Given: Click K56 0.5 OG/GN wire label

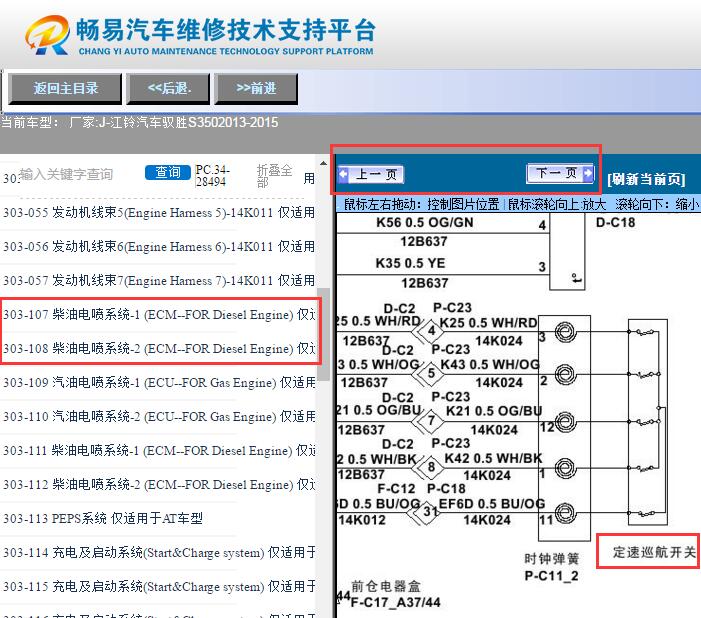Looking at the screenshot, I should pos(424,222).
